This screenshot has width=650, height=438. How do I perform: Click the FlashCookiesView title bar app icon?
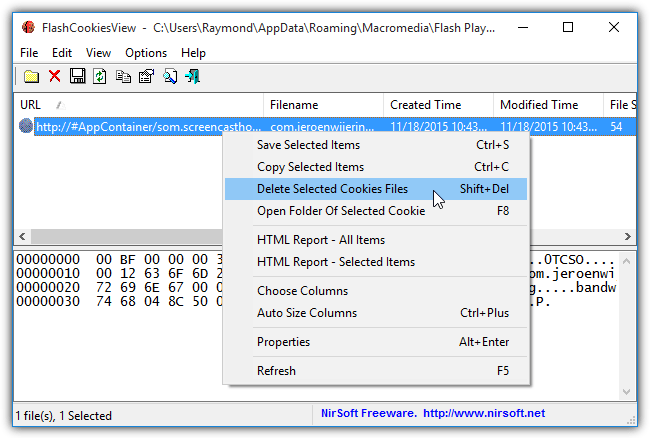[x=29, y=28]
